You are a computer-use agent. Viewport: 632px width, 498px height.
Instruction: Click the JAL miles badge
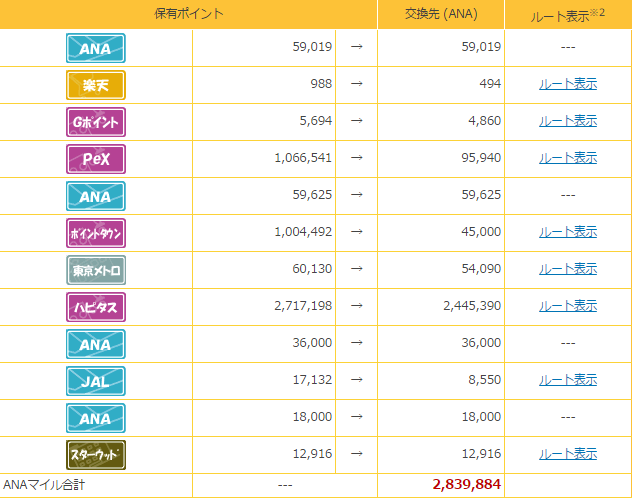(x=96, y=381)
